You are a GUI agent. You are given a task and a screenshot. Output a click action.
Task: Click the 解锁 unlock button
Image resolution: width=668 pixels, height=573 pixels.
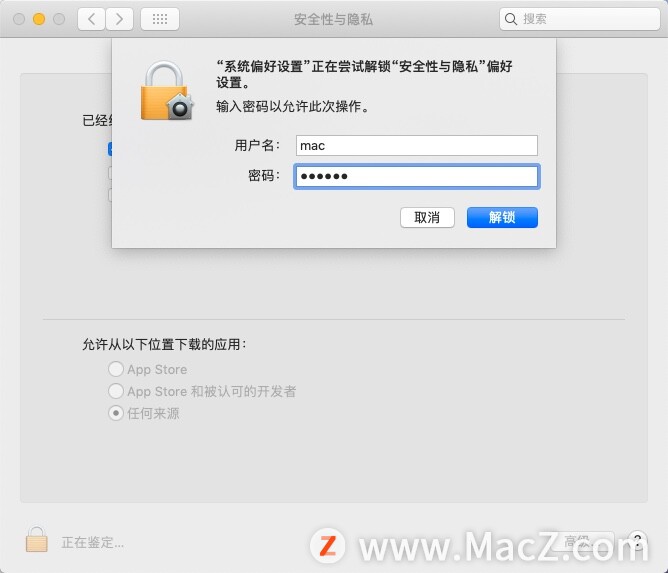(502, 218)
